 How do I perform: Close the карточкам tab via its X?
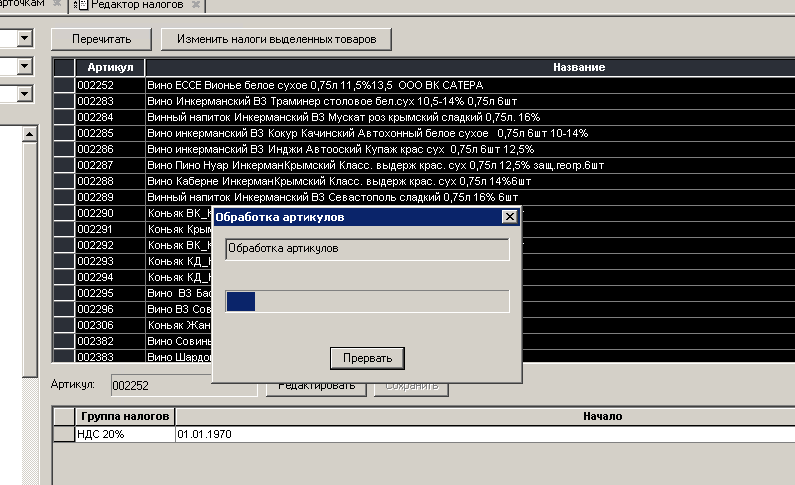[59, 6]
